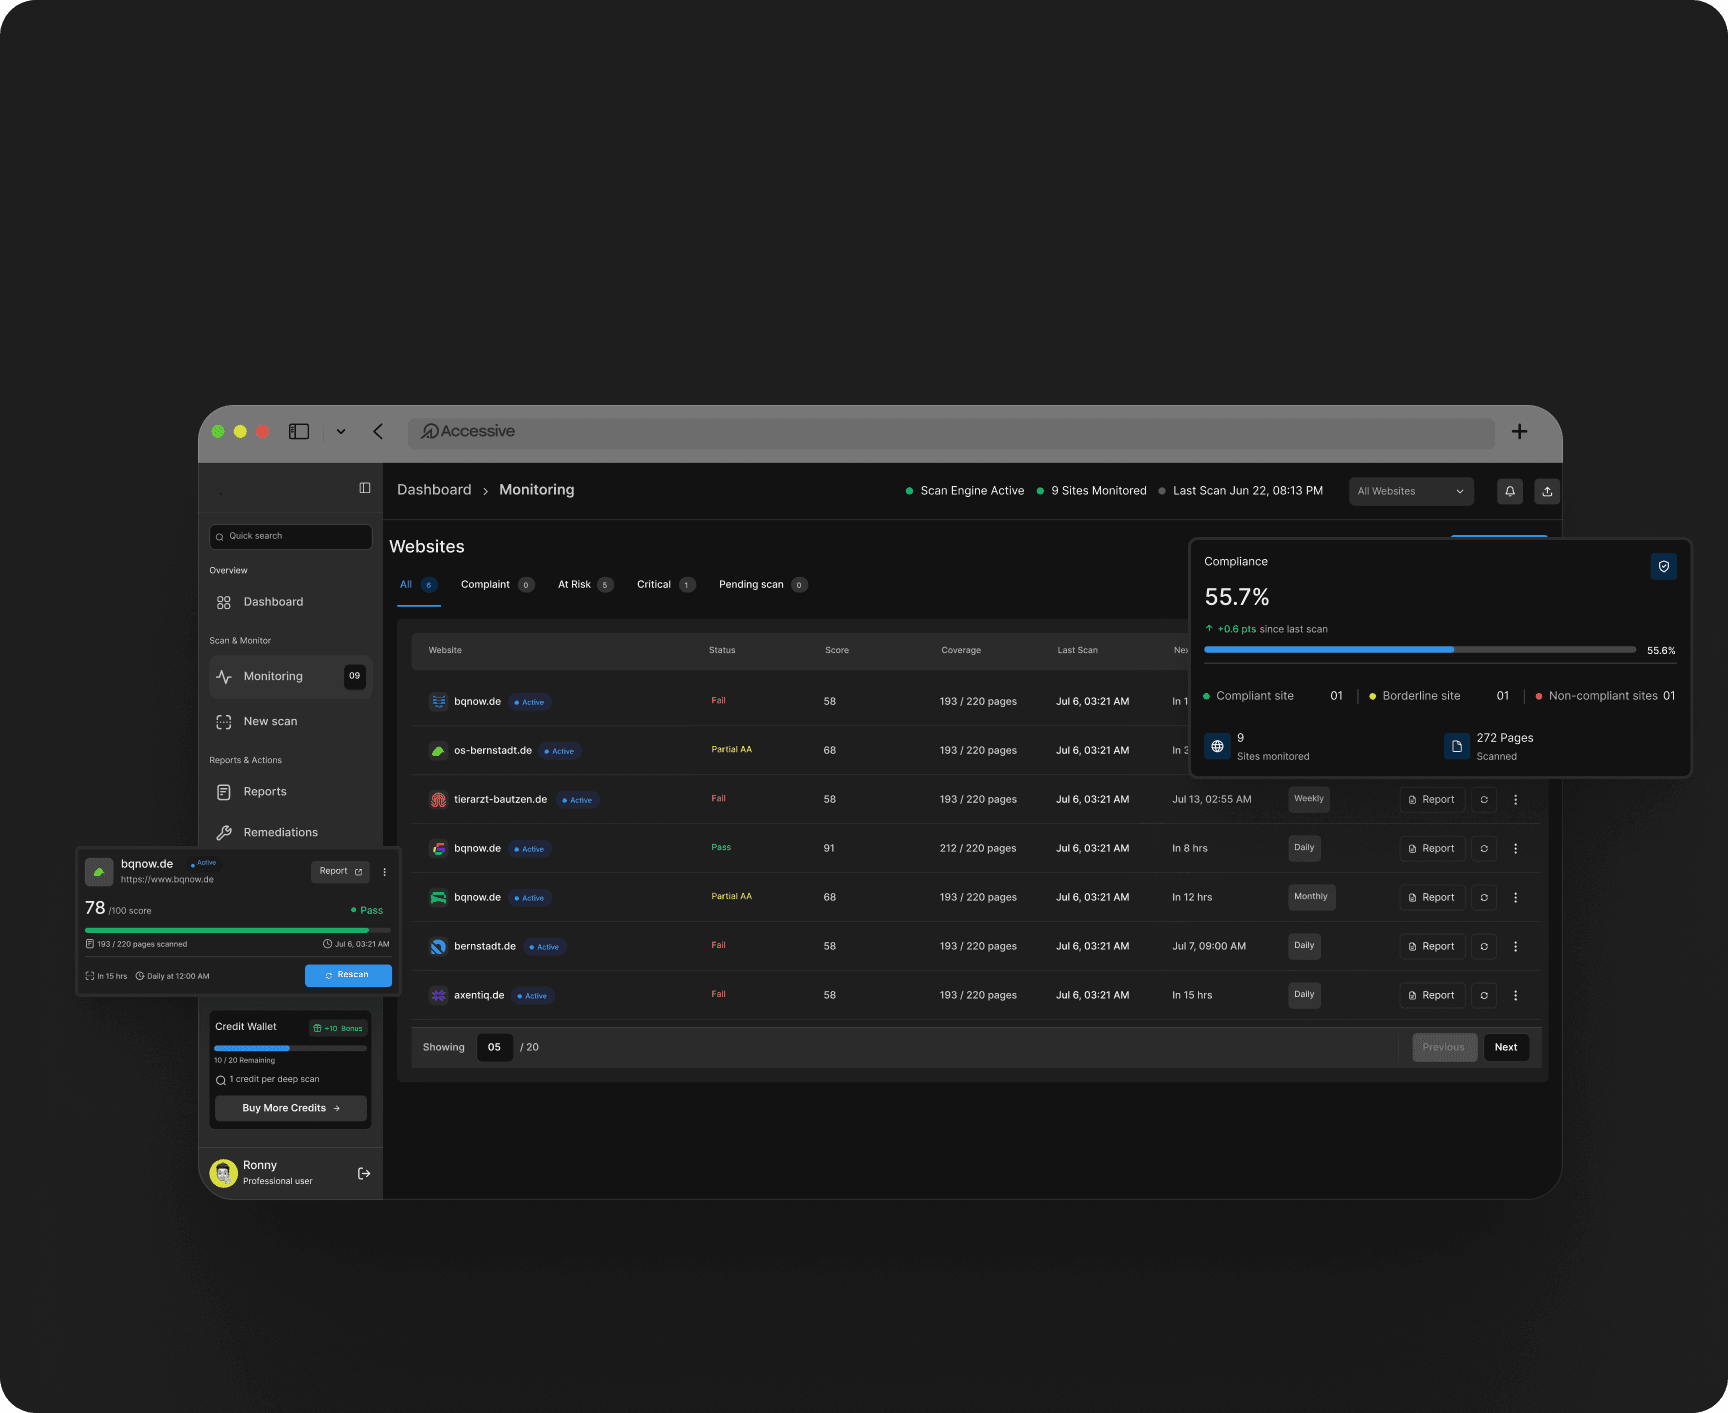Open the more options menu for bernstadt.de
Viewport: 1728px width, 1413px height.
click(x=1516, y=947)
